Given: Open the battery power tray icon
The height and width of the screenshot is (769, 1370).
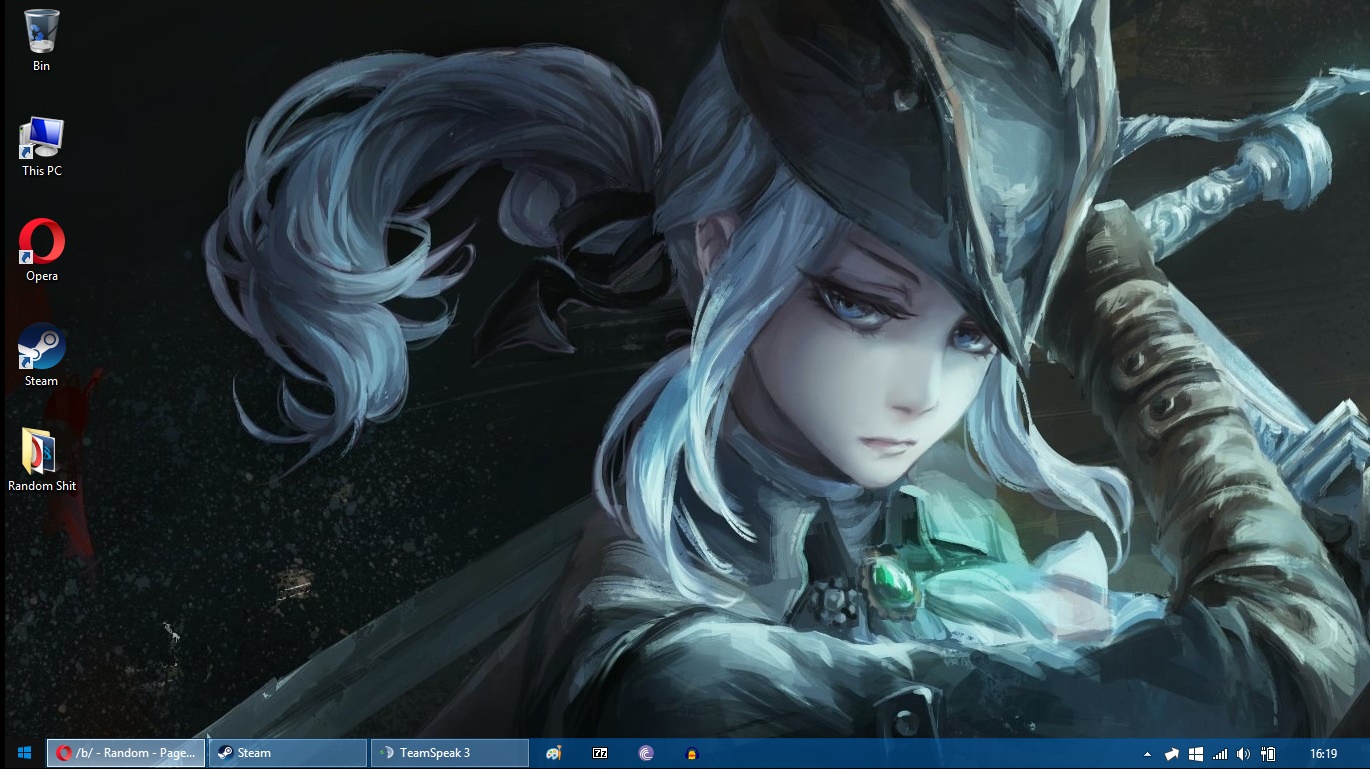Looking at the screenshot, I should pyautogui.click(x=1268, y=753).
